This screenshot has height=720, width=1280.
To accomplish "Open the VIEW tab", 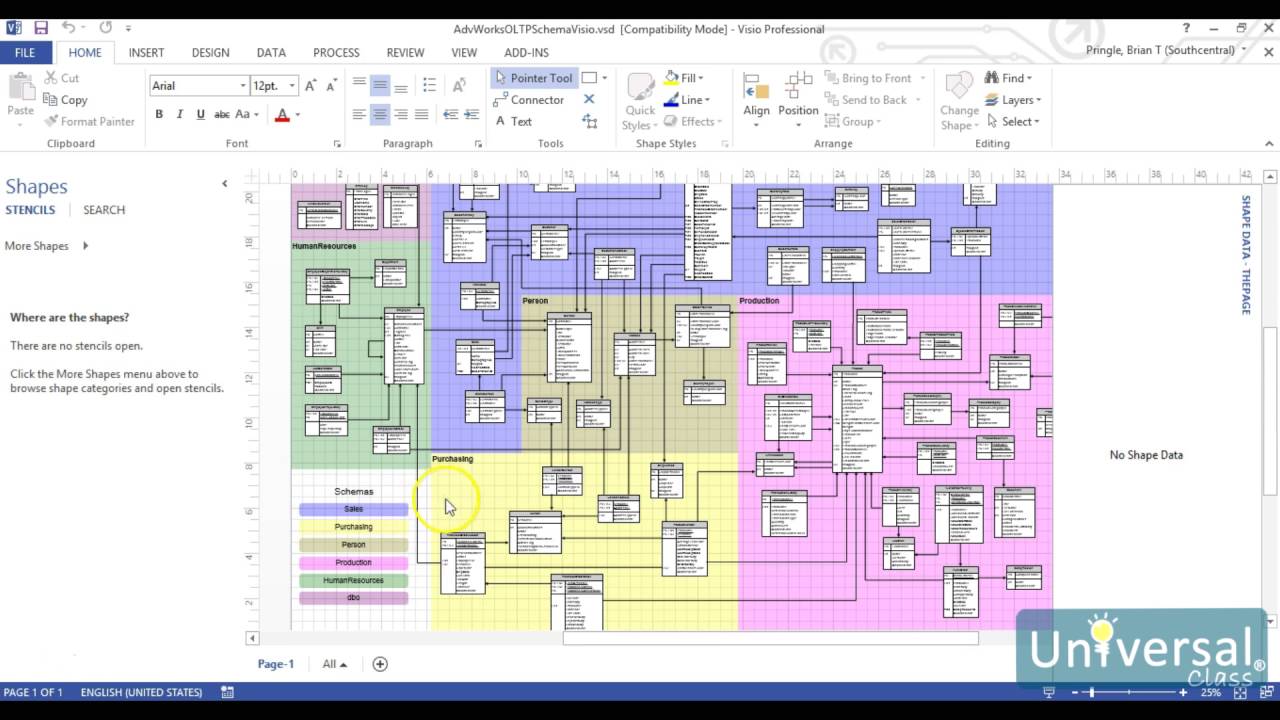I will (464, 53).
